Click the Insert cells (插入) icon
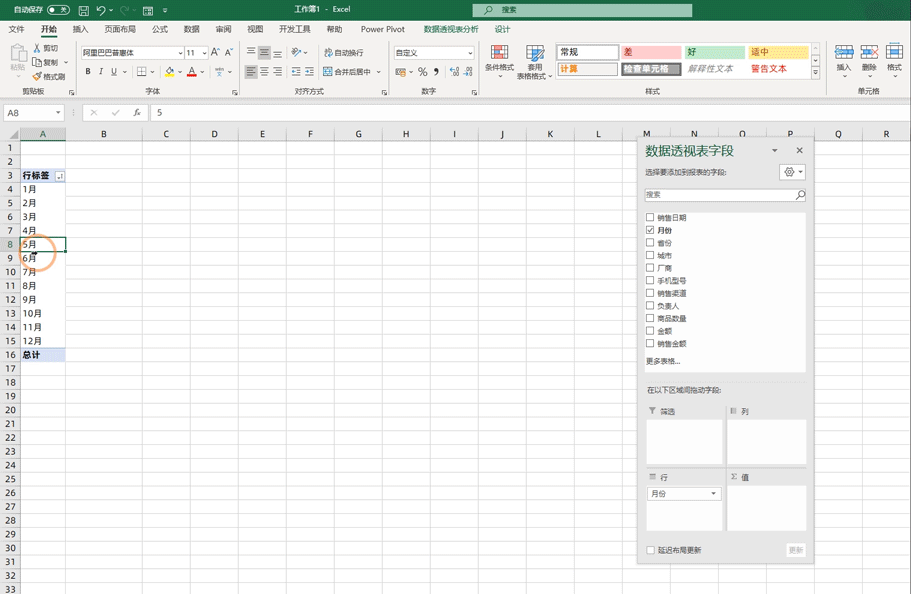Viewport: 911px width, 594px height. click(x=843, y=58)
